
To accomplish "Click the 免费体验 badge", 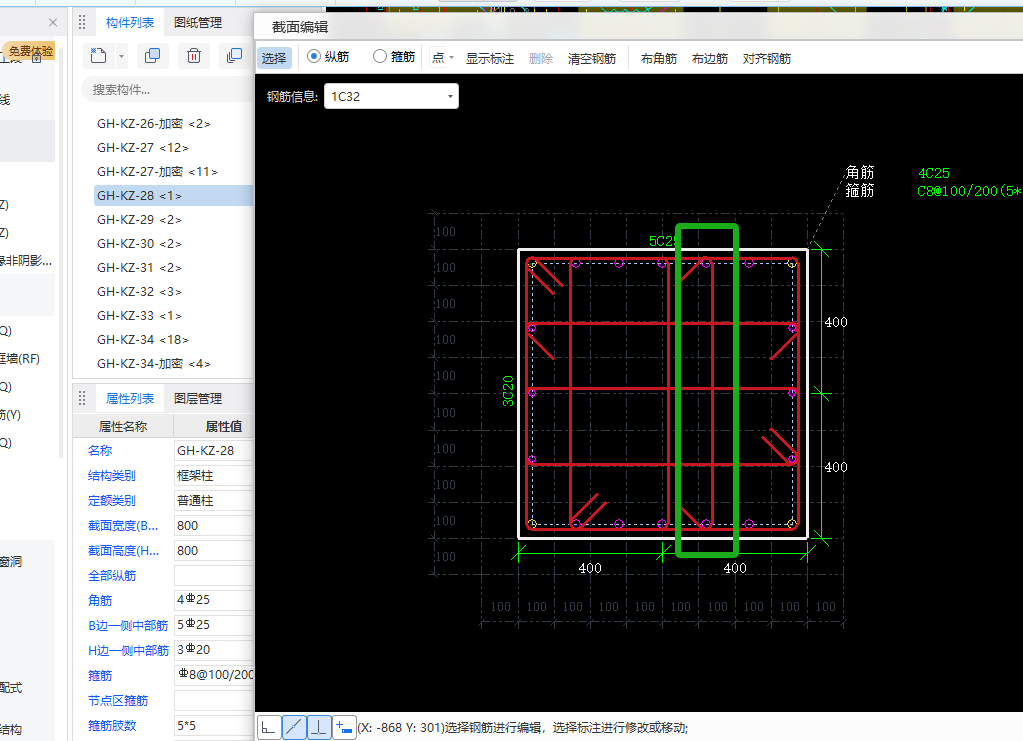I will pos(31,51).
